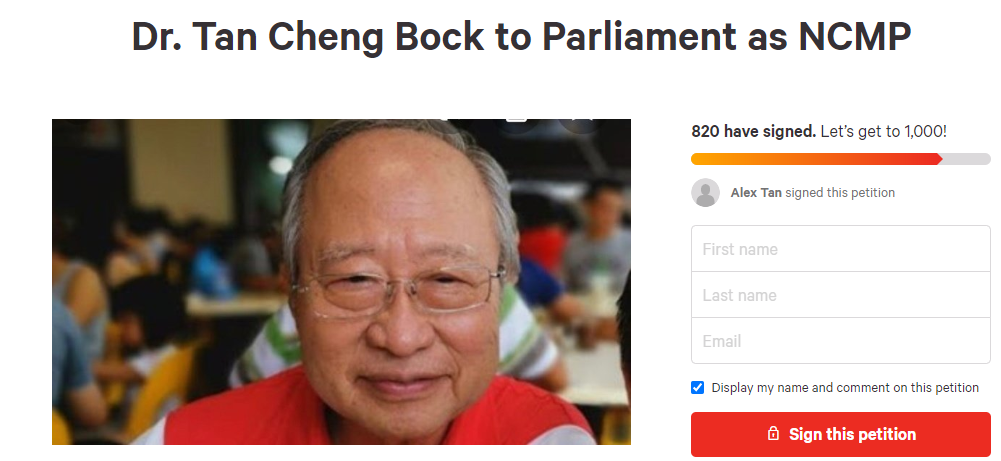The height and width of the screenshot is (461, 1001).
Task: Click the gray signer avatar icon
Action: coord(705,192)
